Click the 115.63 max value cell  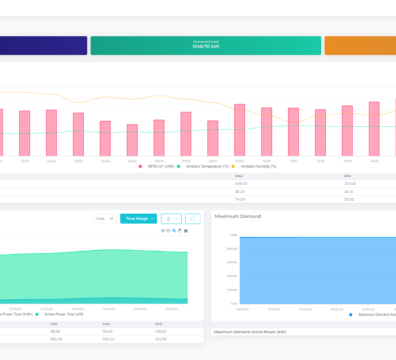click(108, 332)
